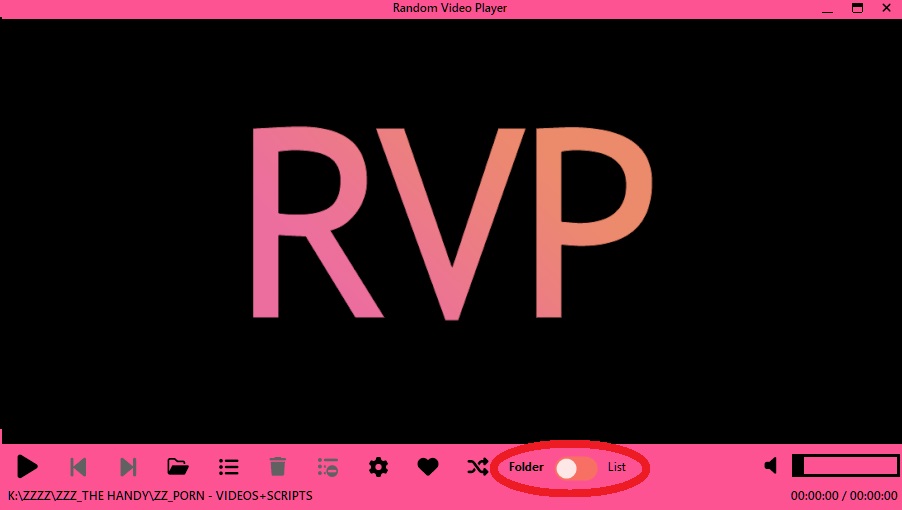
Task: Click the shuffle icon
Action: tap(478, 466)
